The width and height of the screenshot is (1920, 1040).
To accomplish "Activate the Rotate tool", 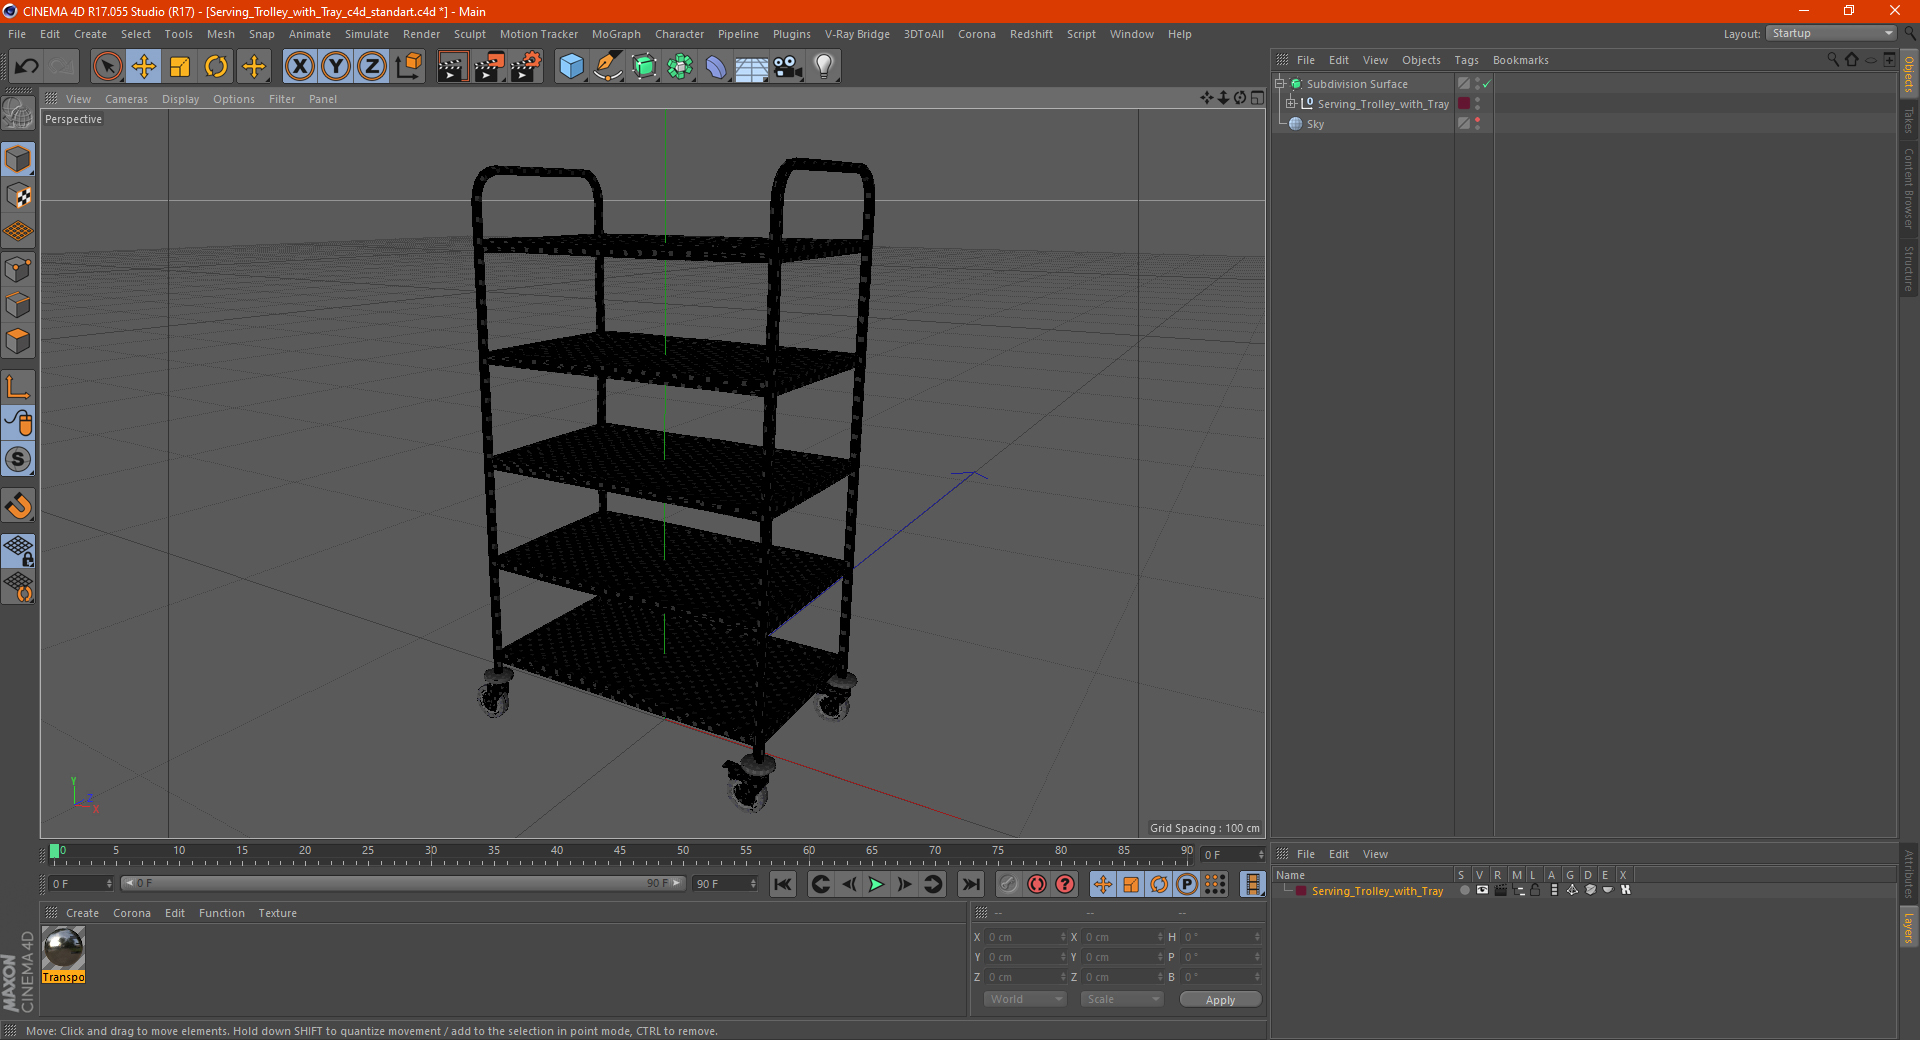I will coord(216,67).
